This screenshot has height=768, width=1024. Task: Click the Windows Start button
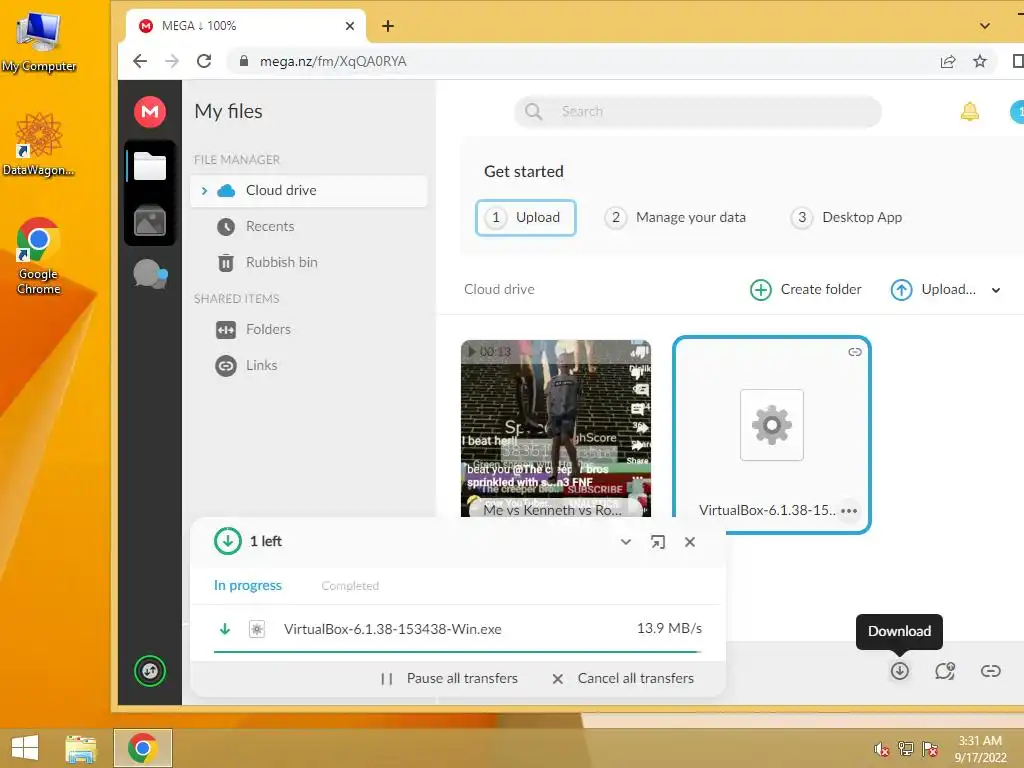click(25, 748)
